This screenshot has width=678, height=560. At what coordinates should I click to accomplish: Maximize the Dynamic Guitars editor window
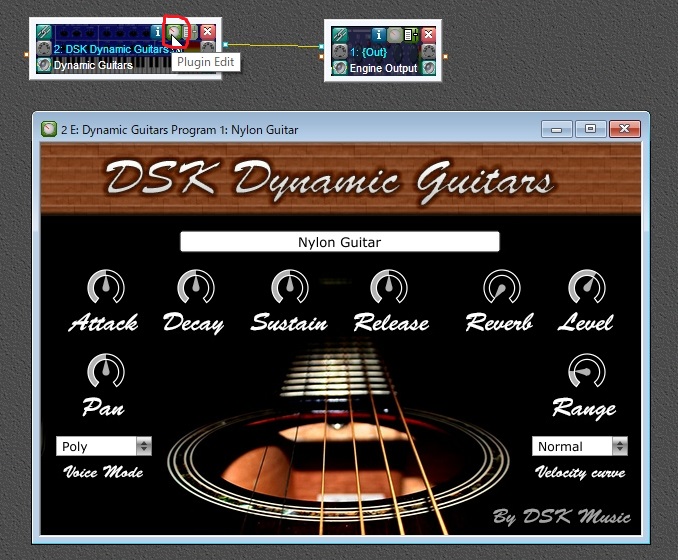(590, 129)
